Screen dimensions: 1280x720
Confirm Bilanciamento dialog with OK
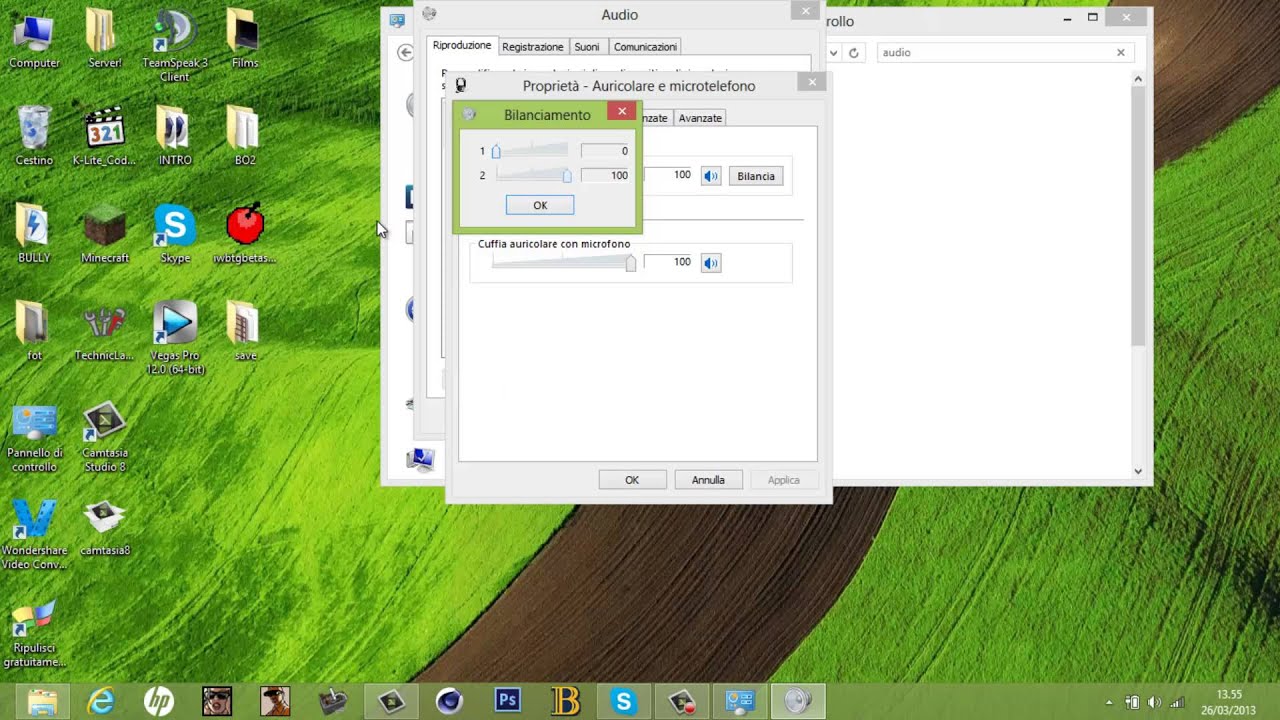tap(540, 205)
